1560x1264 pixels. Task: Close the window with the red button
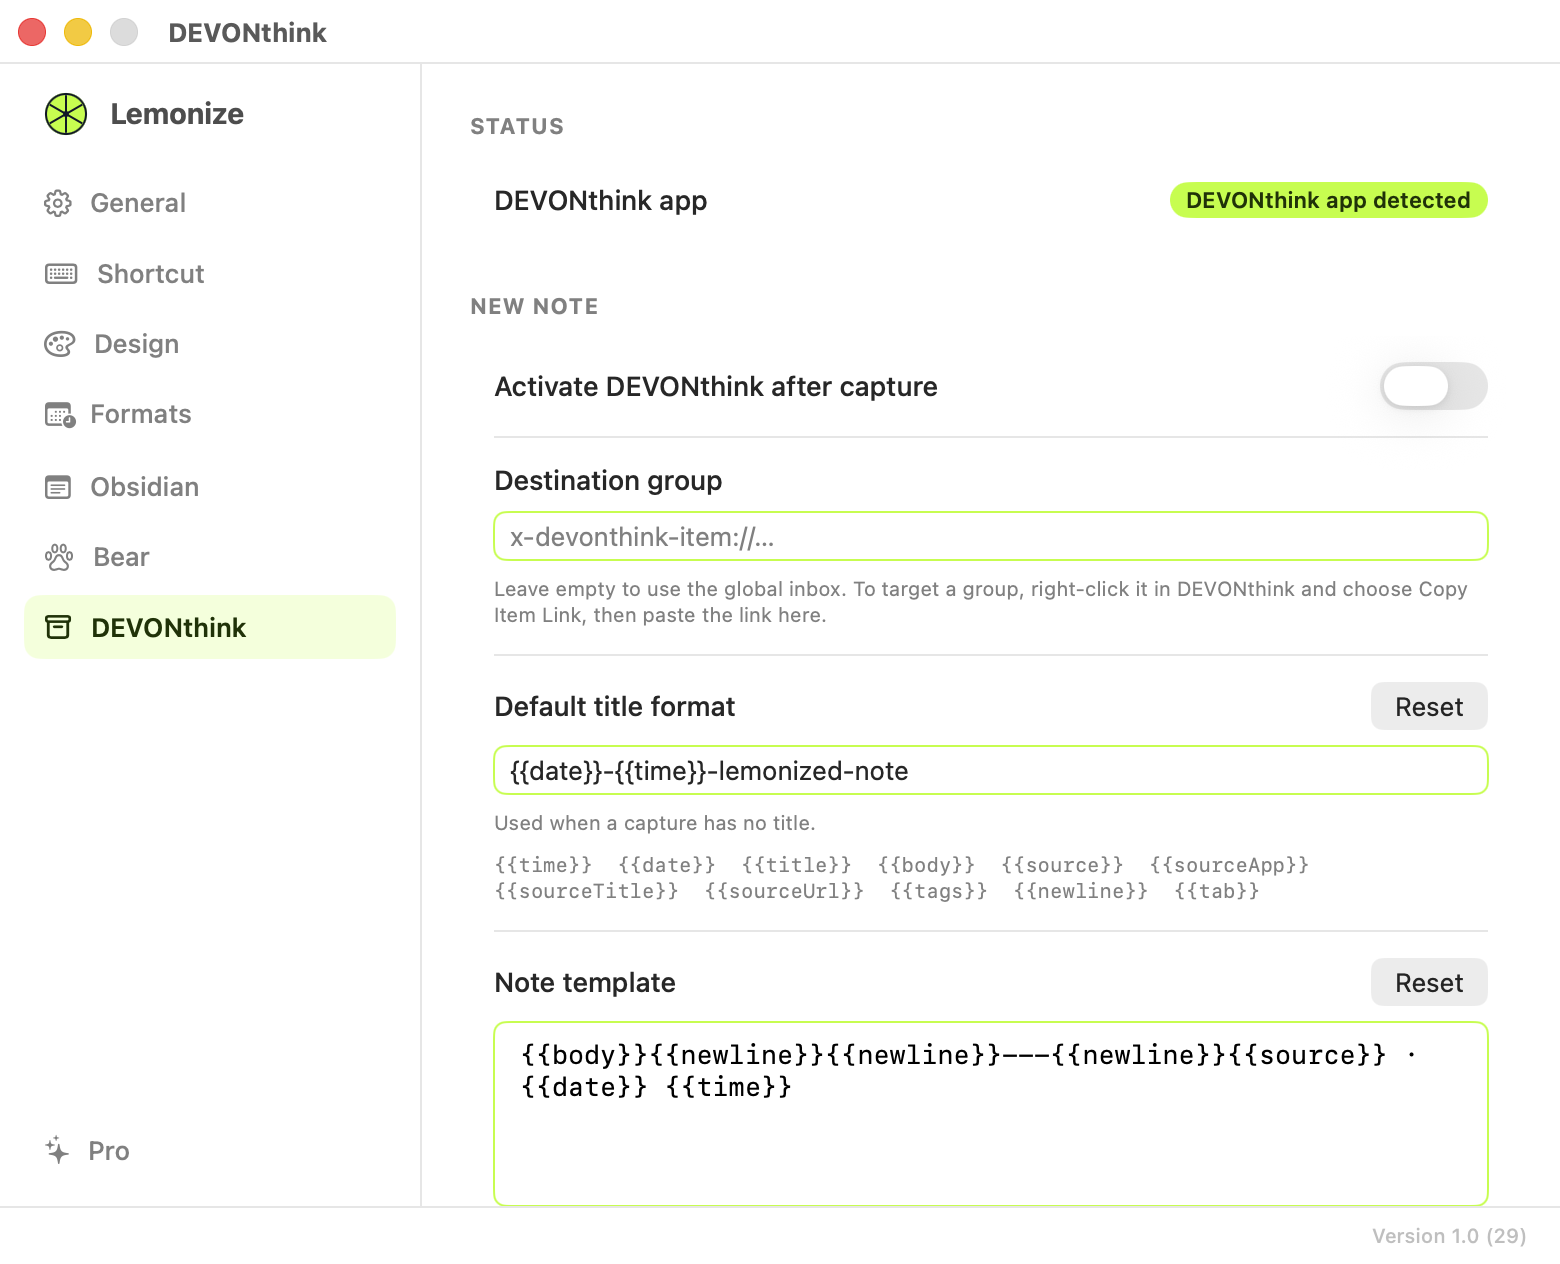[x=32, y=32]
